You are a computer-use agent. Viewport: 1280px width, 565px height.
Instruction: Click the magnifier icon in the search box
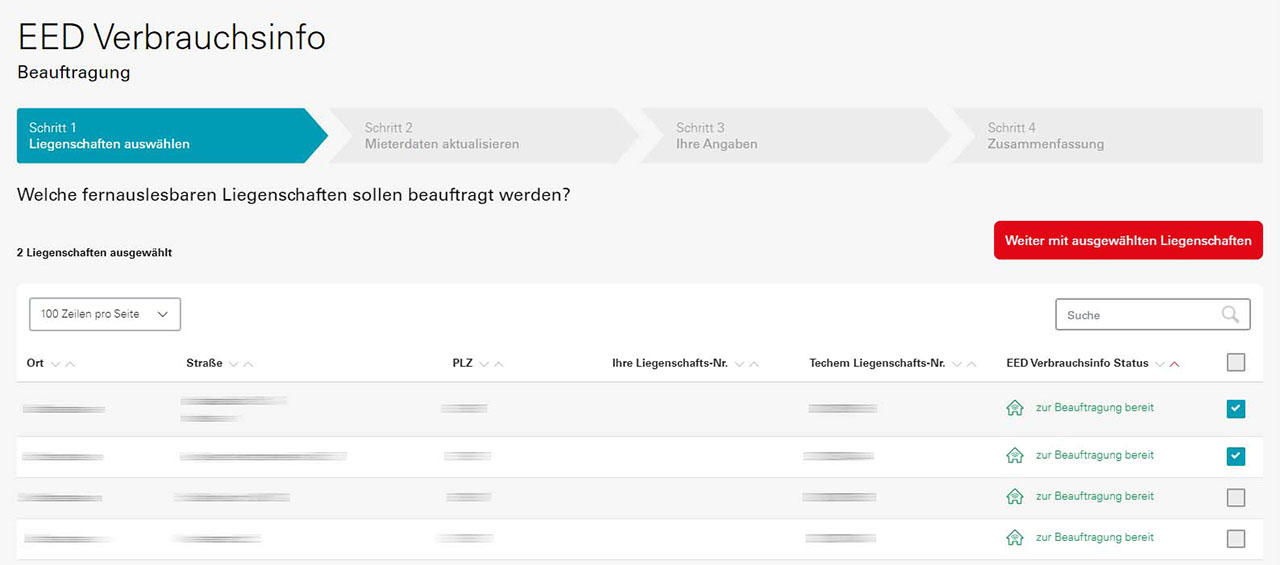(1230, 315)
